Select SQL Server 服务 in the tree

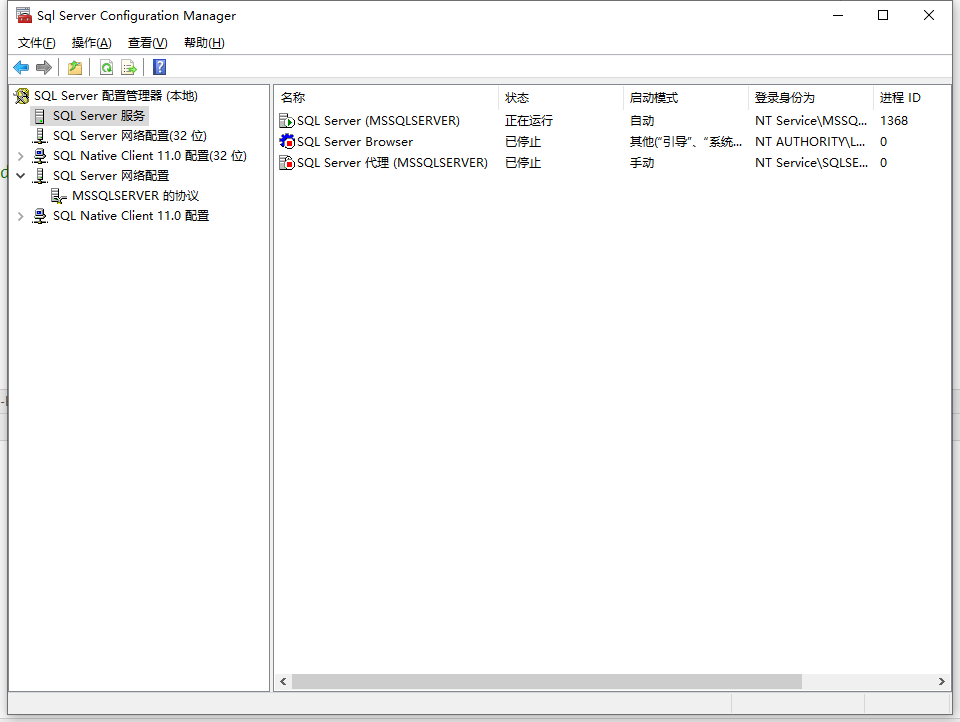(x=99, y=116)
